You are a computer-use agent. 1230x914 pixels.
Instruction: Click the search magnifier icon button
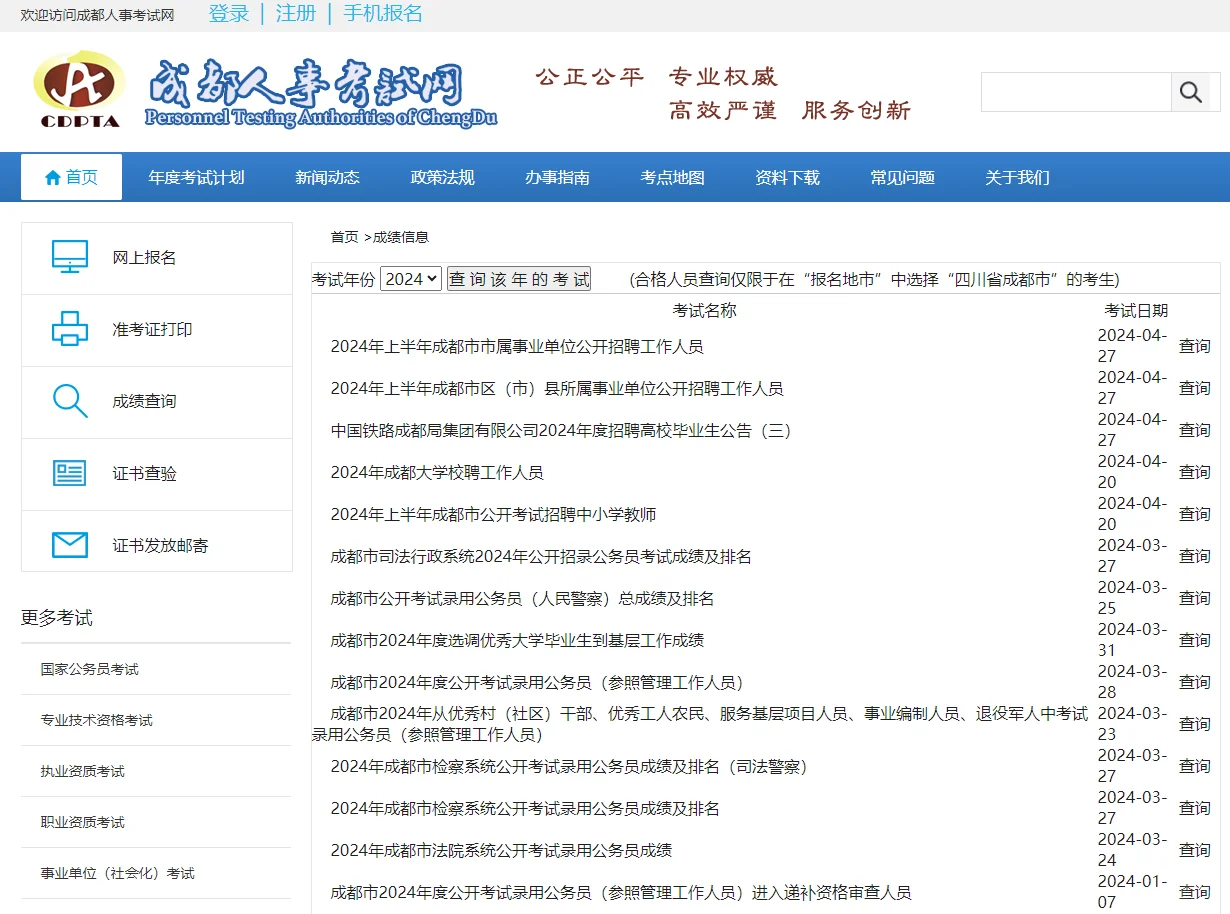coord(1190,92)
